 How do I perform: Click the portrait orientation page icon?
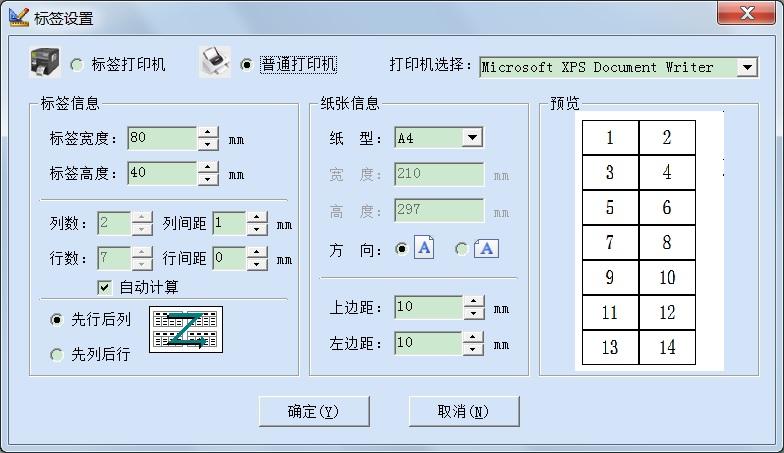424,249
